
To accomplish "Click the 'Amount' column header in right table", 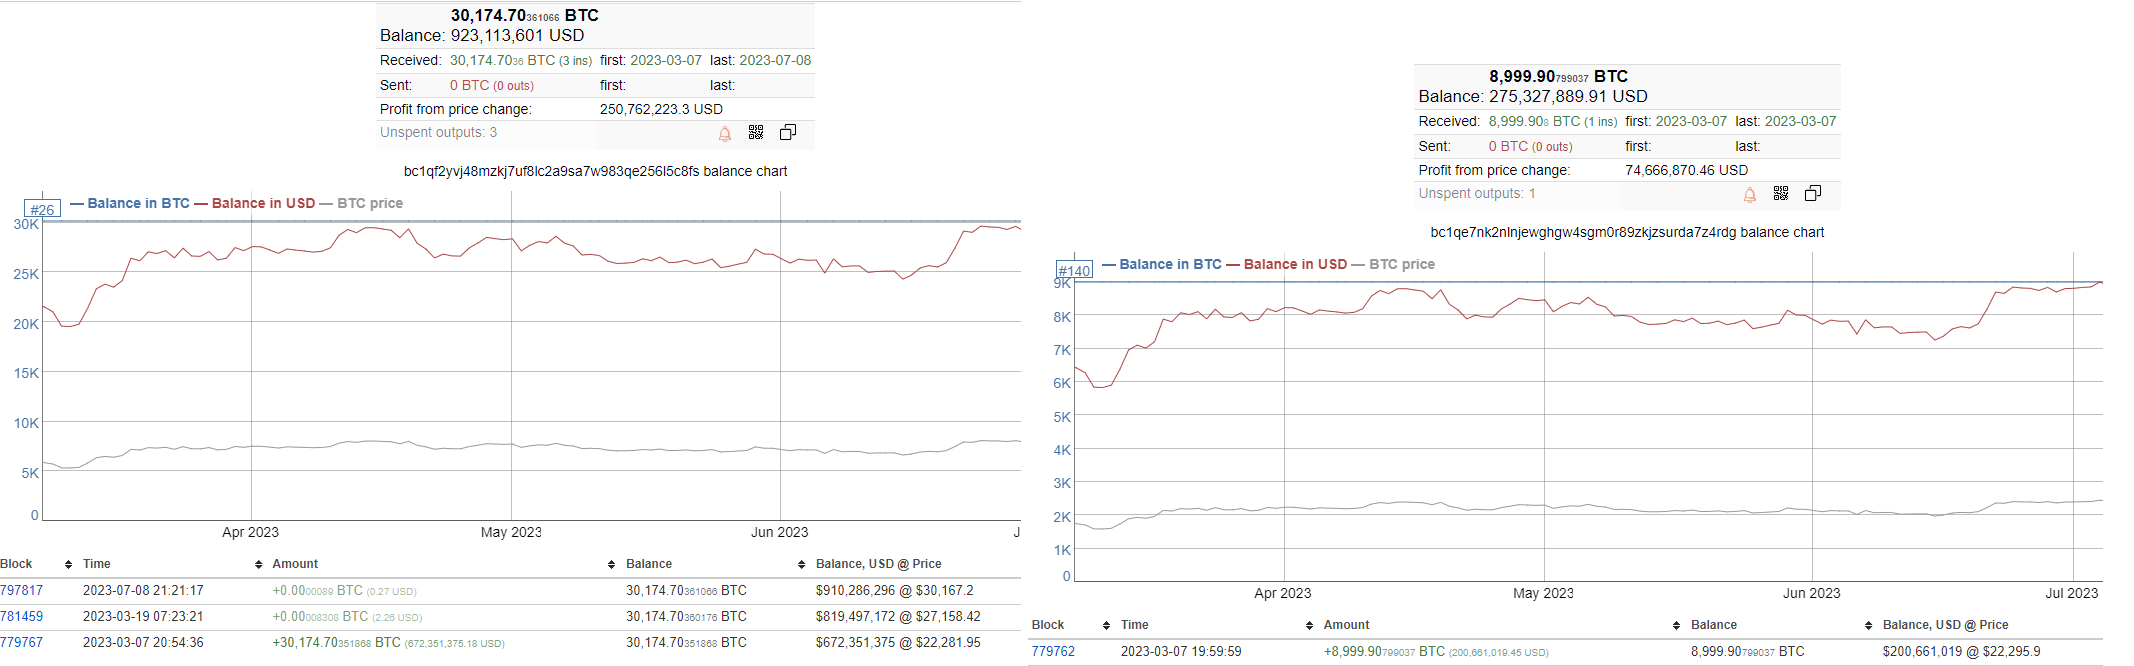I will 1346,625.
